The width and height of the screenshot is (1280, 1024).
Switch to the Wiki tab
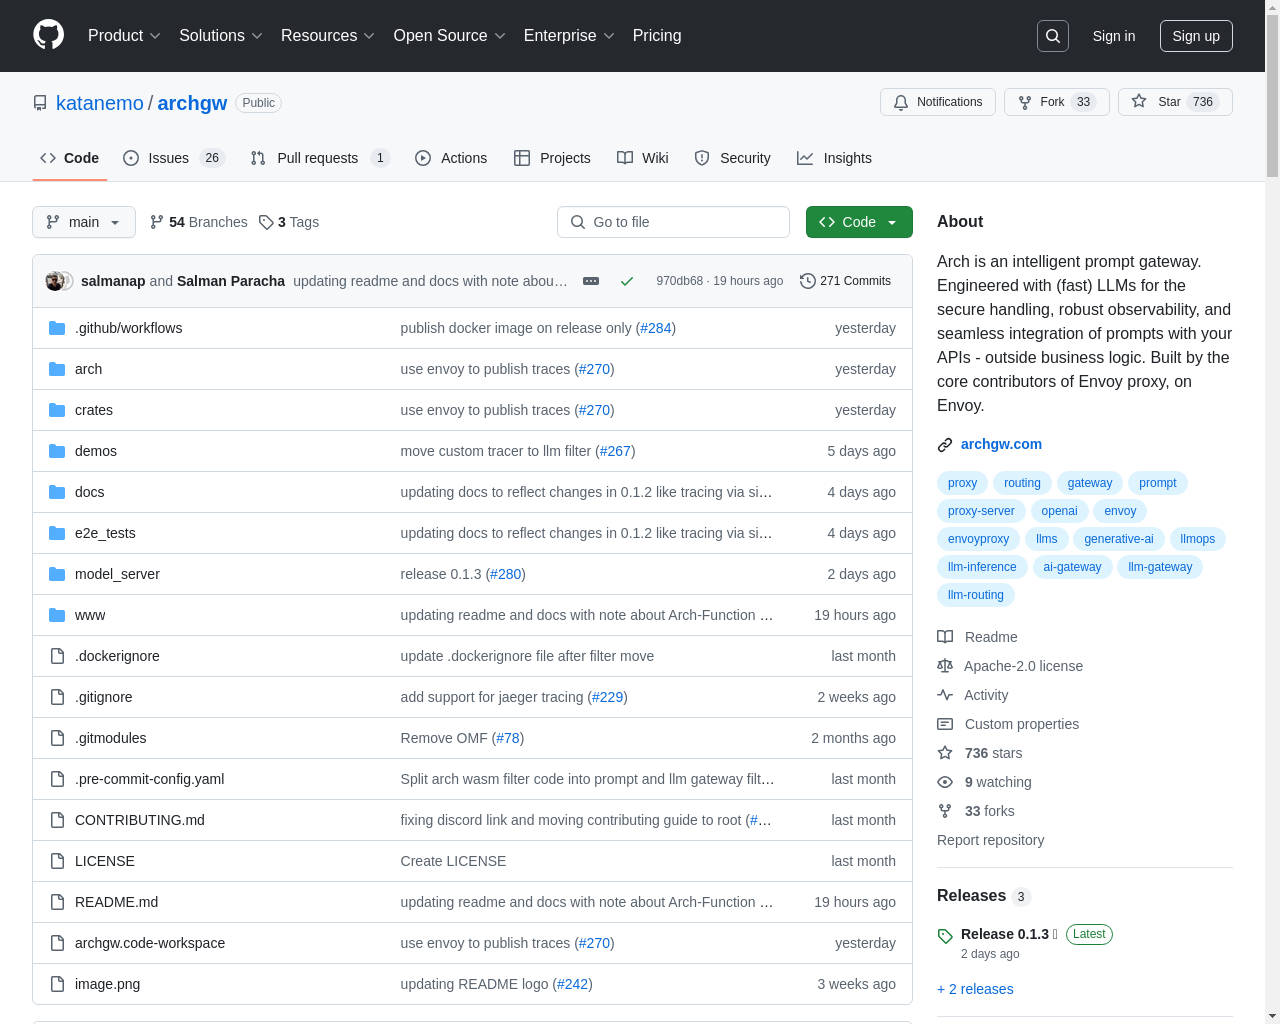pyautogui.click(x=643, y=158)
